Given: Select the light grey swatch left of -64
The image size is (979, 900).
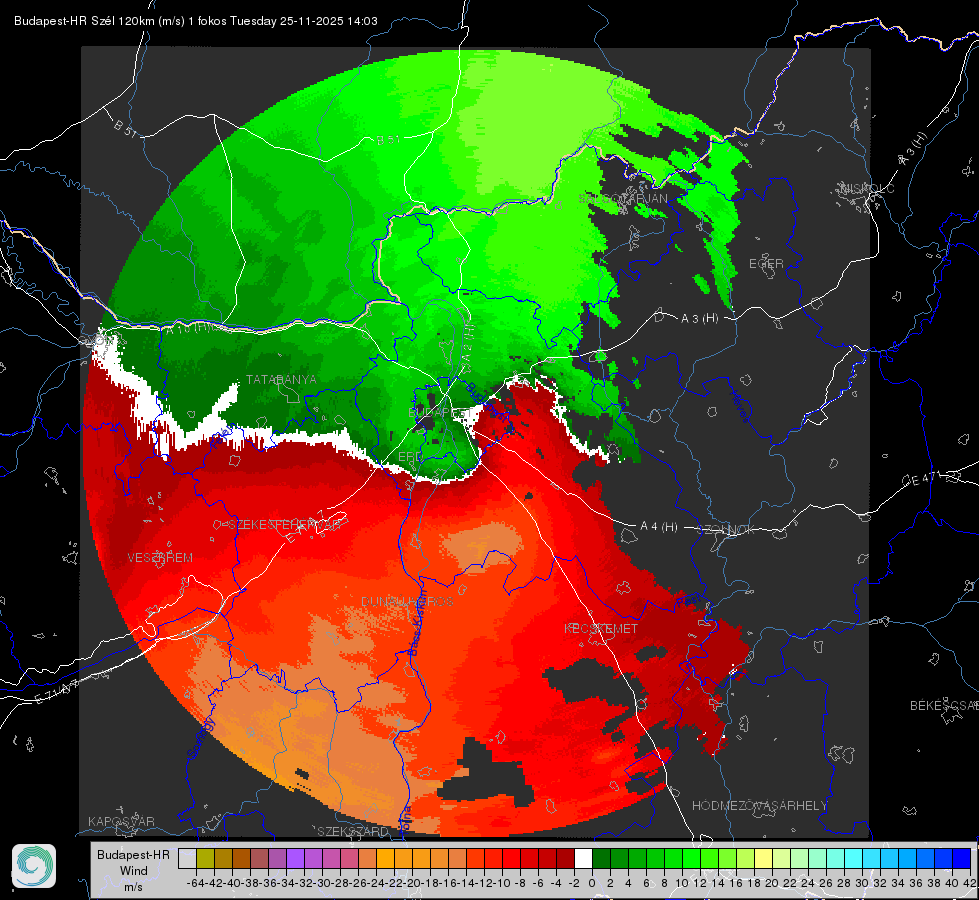Looking at the screenshot, I should pos(187,858).
